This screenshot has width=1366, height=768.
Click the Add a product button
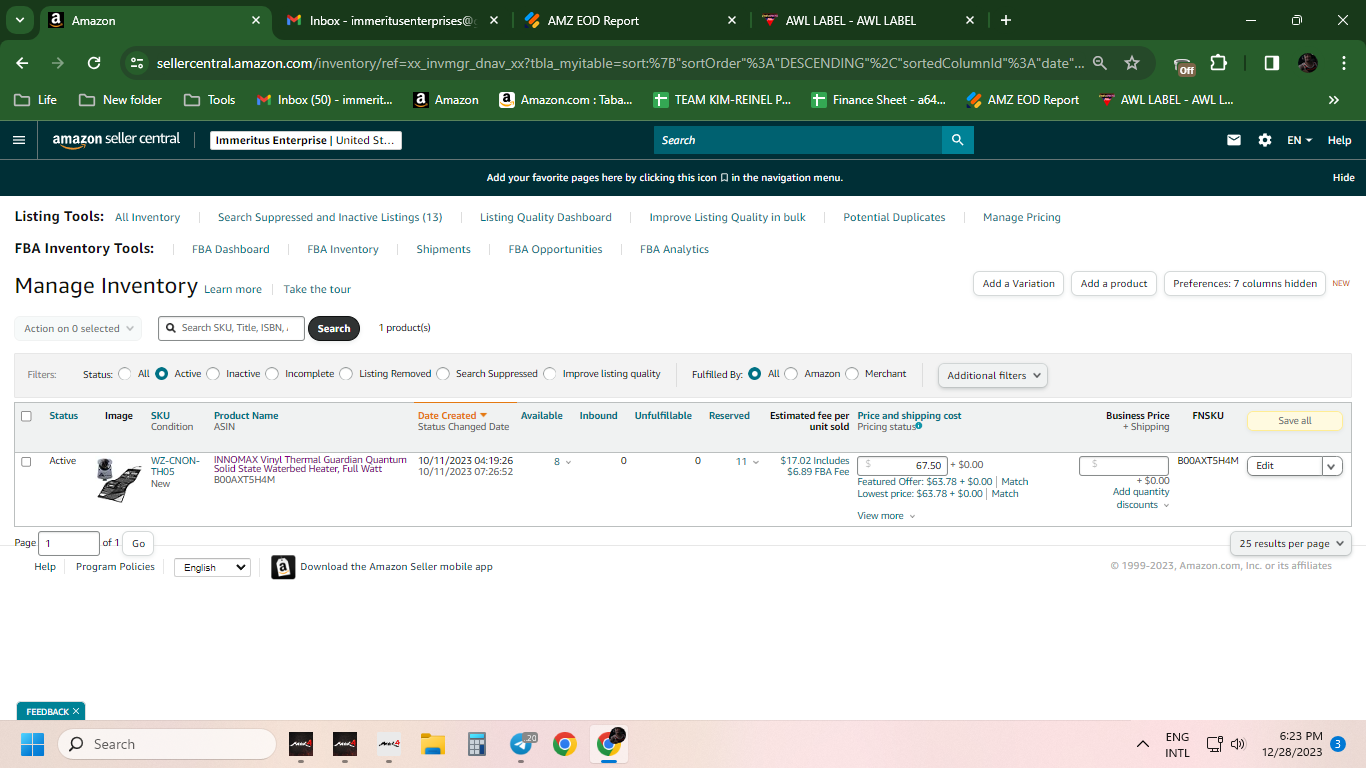(1114, 284)
